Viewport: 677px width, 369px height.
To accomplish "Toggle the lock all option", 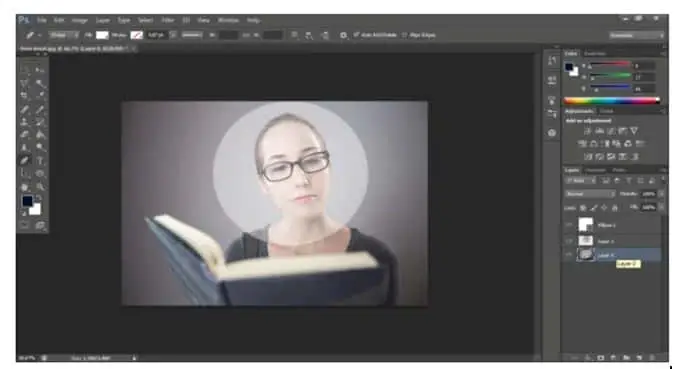I will click(615, 208).
